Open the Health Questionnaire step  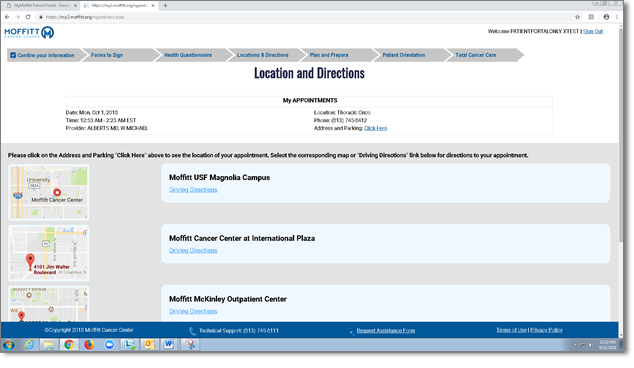(188, 55)
